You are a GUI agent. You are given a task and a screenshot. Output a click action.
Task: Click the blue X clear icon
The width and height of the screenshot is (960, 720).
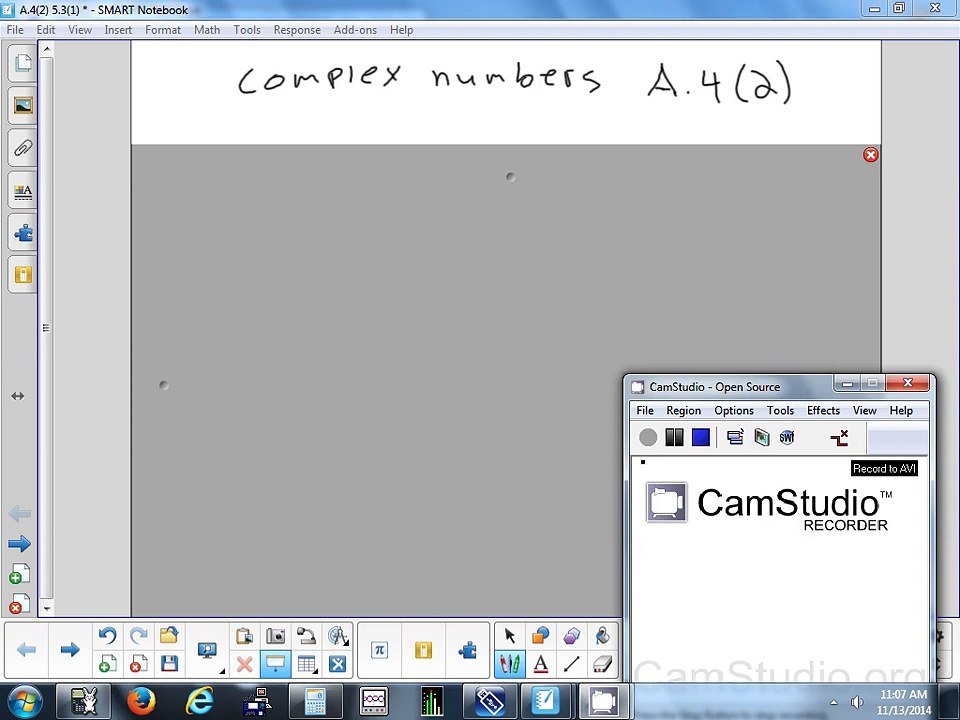click(337, 664)
